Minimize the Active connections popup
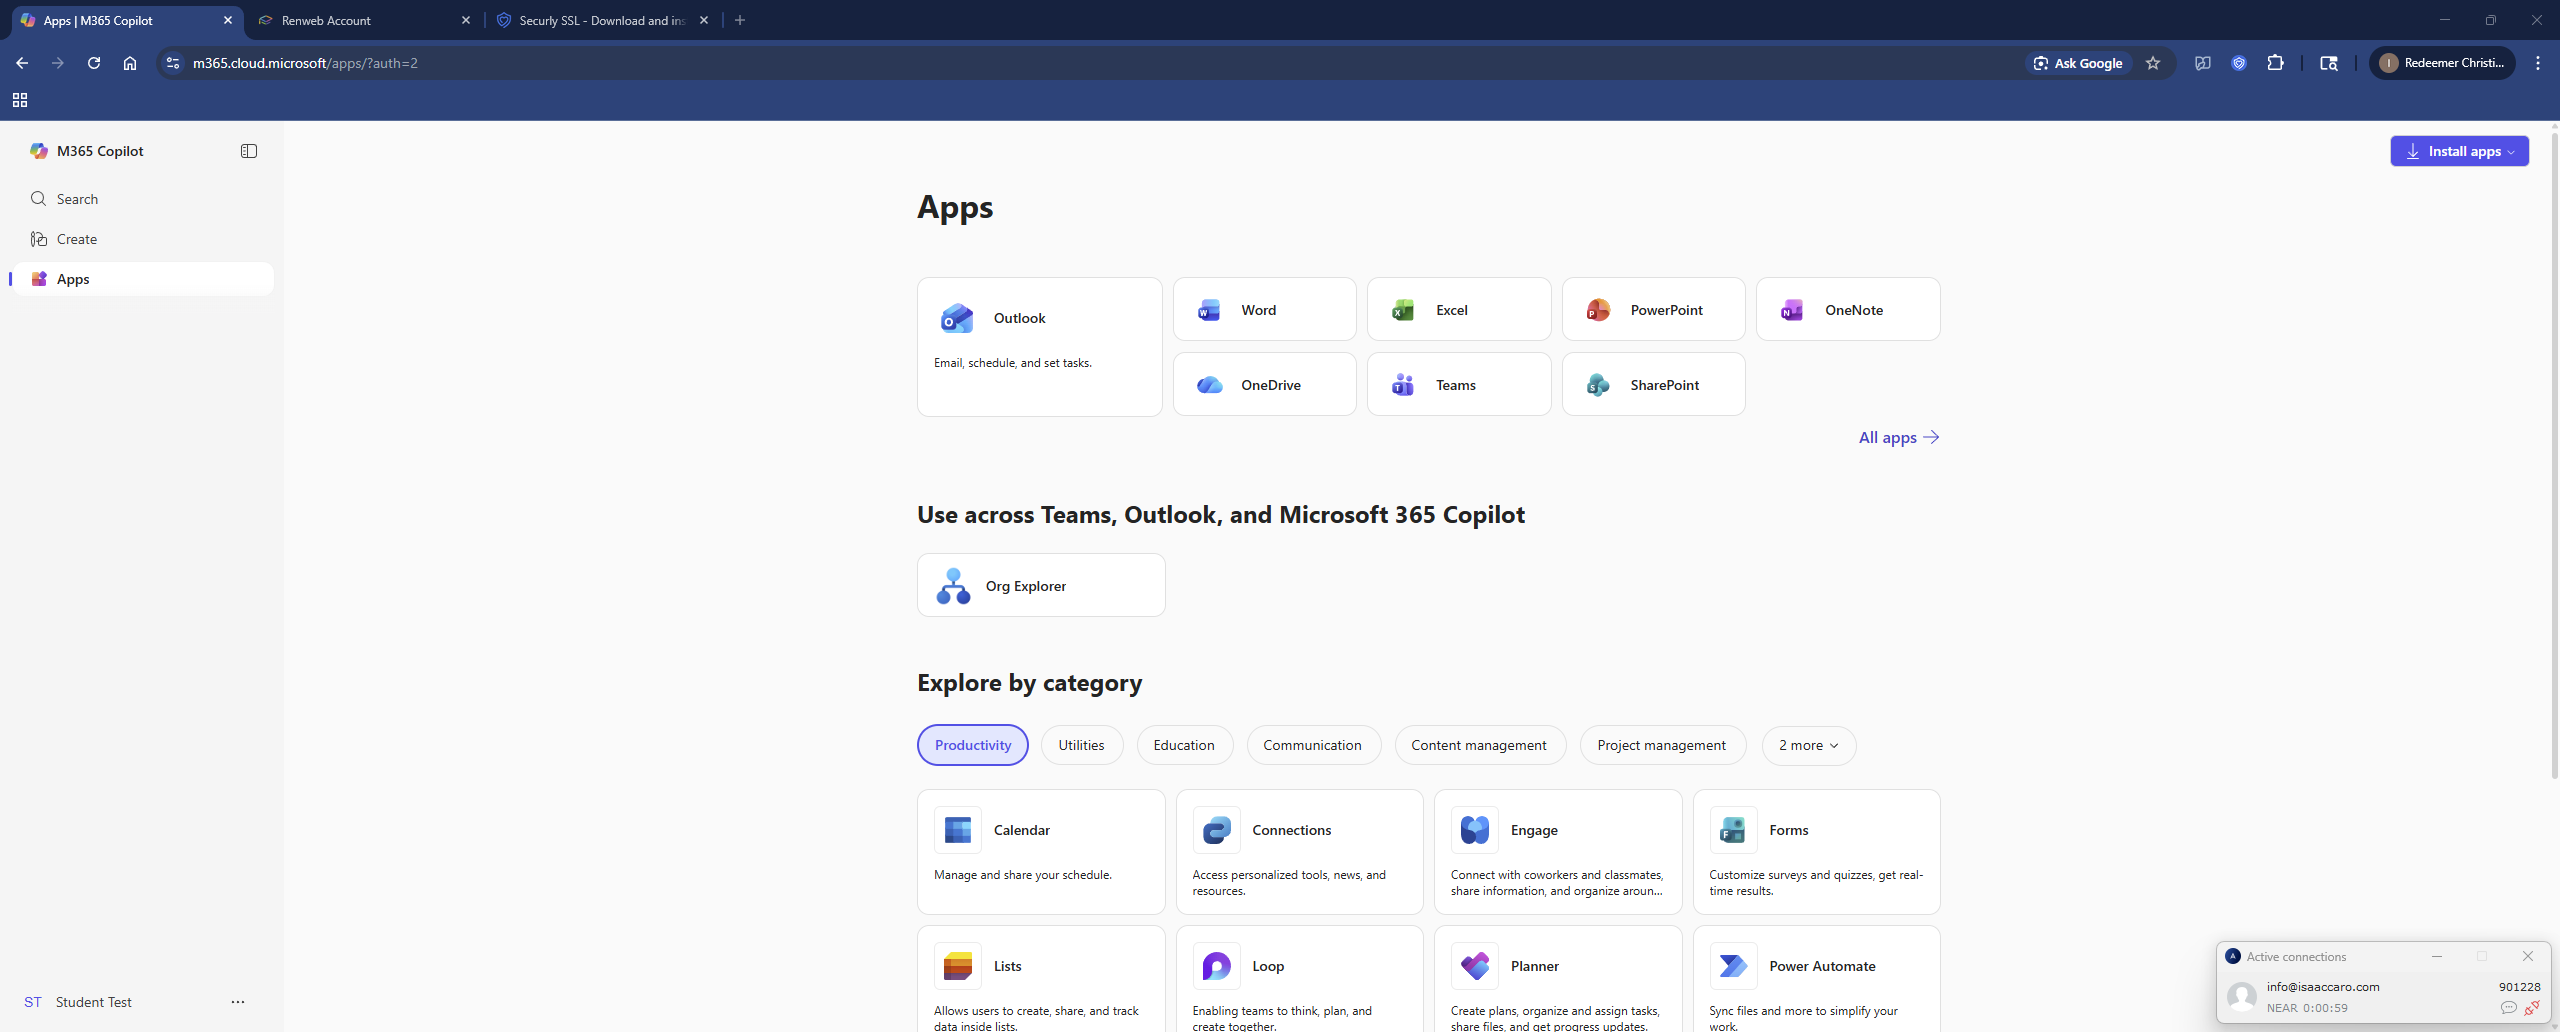The image size is (2560, 1032). click(2437, 956)
